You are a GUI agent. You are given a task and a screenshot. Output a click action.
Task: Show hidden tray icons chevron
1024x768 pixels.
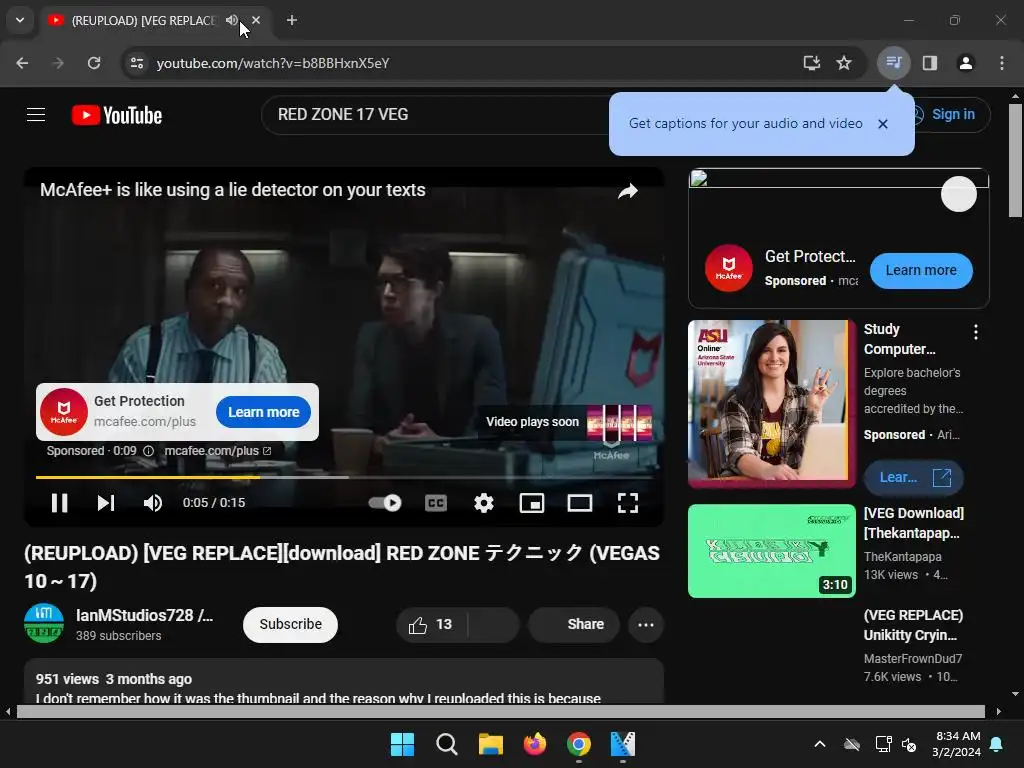(820, 744)
